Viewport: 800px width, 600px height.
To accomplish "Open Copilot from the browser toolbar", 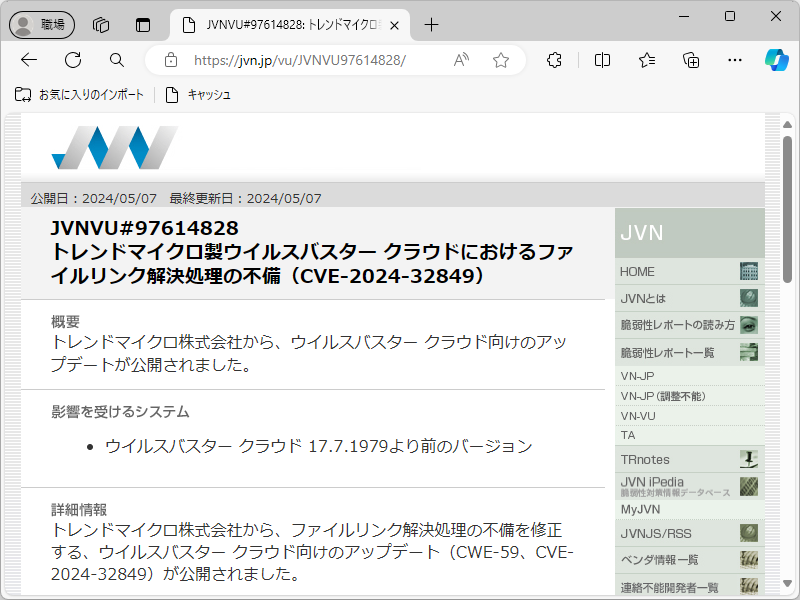I will tap(775, 60).
